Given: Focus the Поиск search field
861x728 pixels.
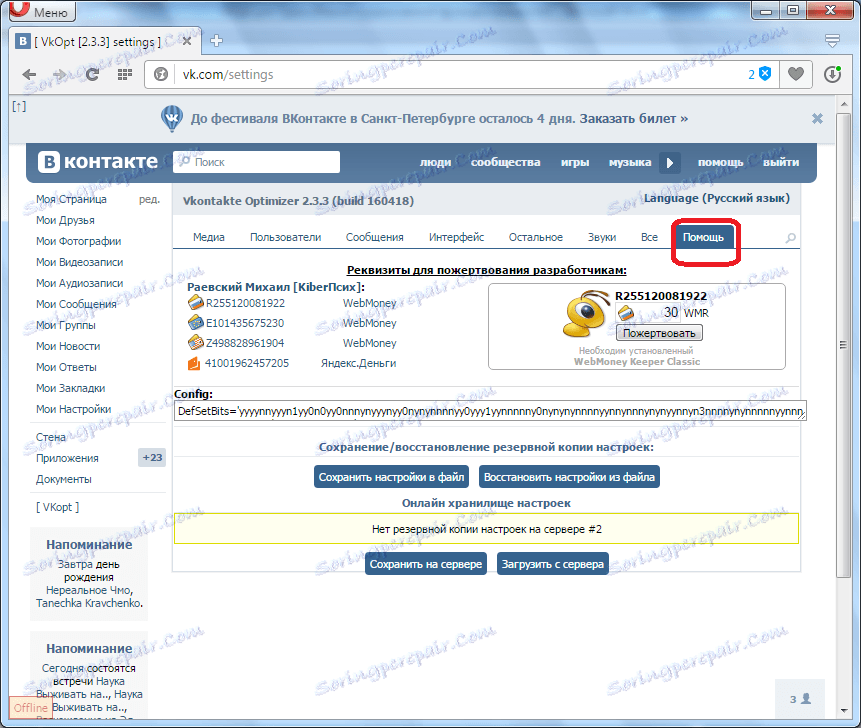Looking at the screenshot, I should pyautogui.click(x=256, y=162).
